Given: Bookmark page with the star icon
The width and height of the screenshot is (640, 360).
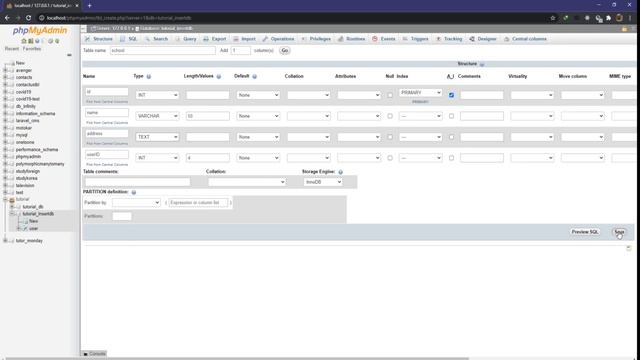Looking at the screenshot, I should 553,18.
